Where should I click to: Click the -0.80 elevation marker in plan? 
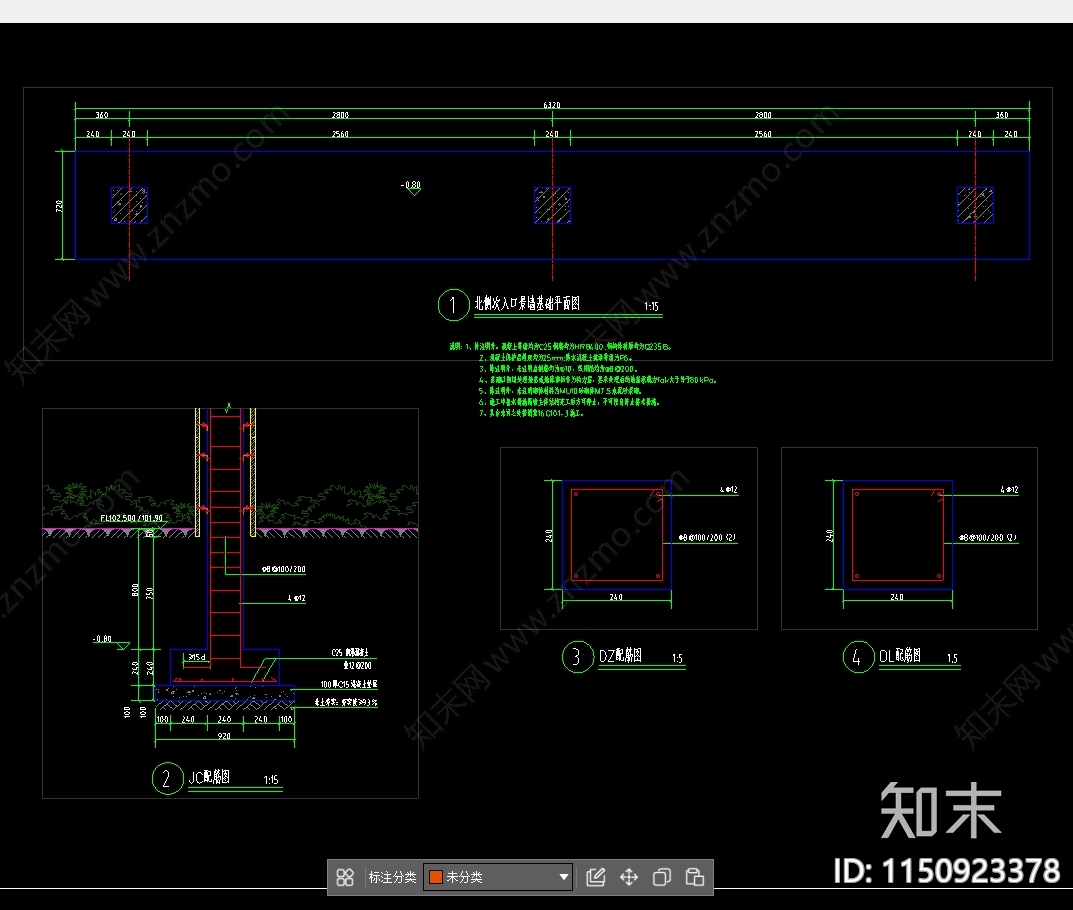point(411,186)
